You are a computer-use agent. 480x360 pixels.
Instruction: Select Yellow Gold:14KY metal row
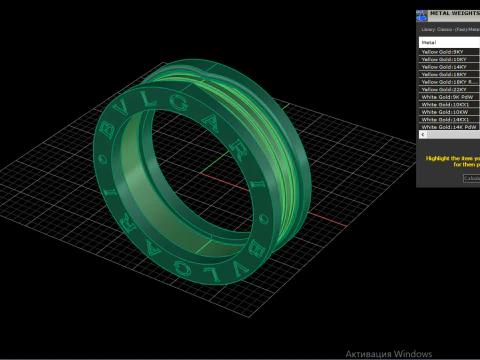449,67
